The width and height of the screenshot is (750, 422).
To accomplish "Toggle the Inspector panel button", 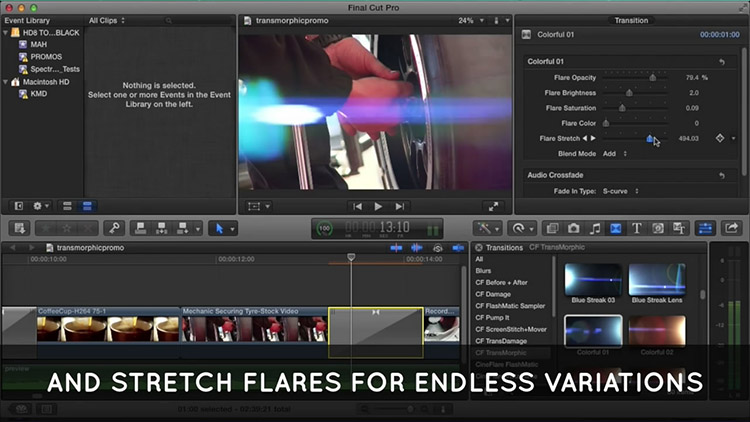I will point(706,228).
